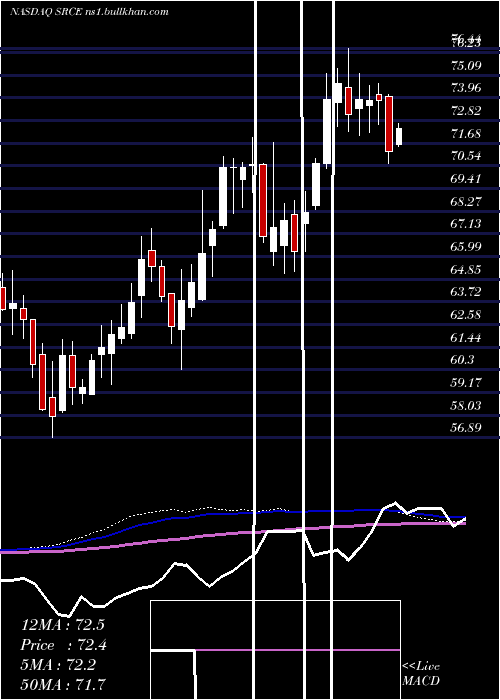Viewport: 500px width, 700px height.
Task: Click the NASDAQ SRCE ns1.bullkhan.com title text
Action: click(89, 12)
